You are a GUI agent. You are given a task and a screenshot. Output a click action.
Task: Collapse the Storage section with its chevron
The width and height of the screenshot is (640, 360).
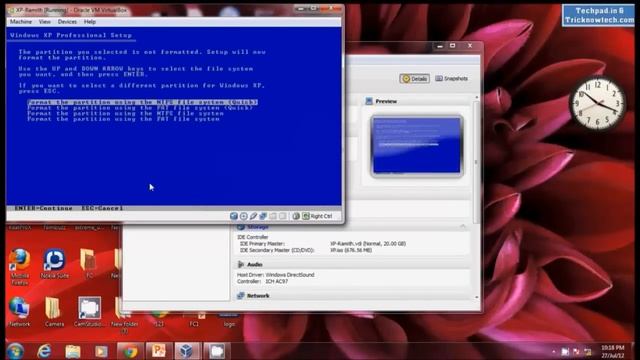(x=462, y=226)
